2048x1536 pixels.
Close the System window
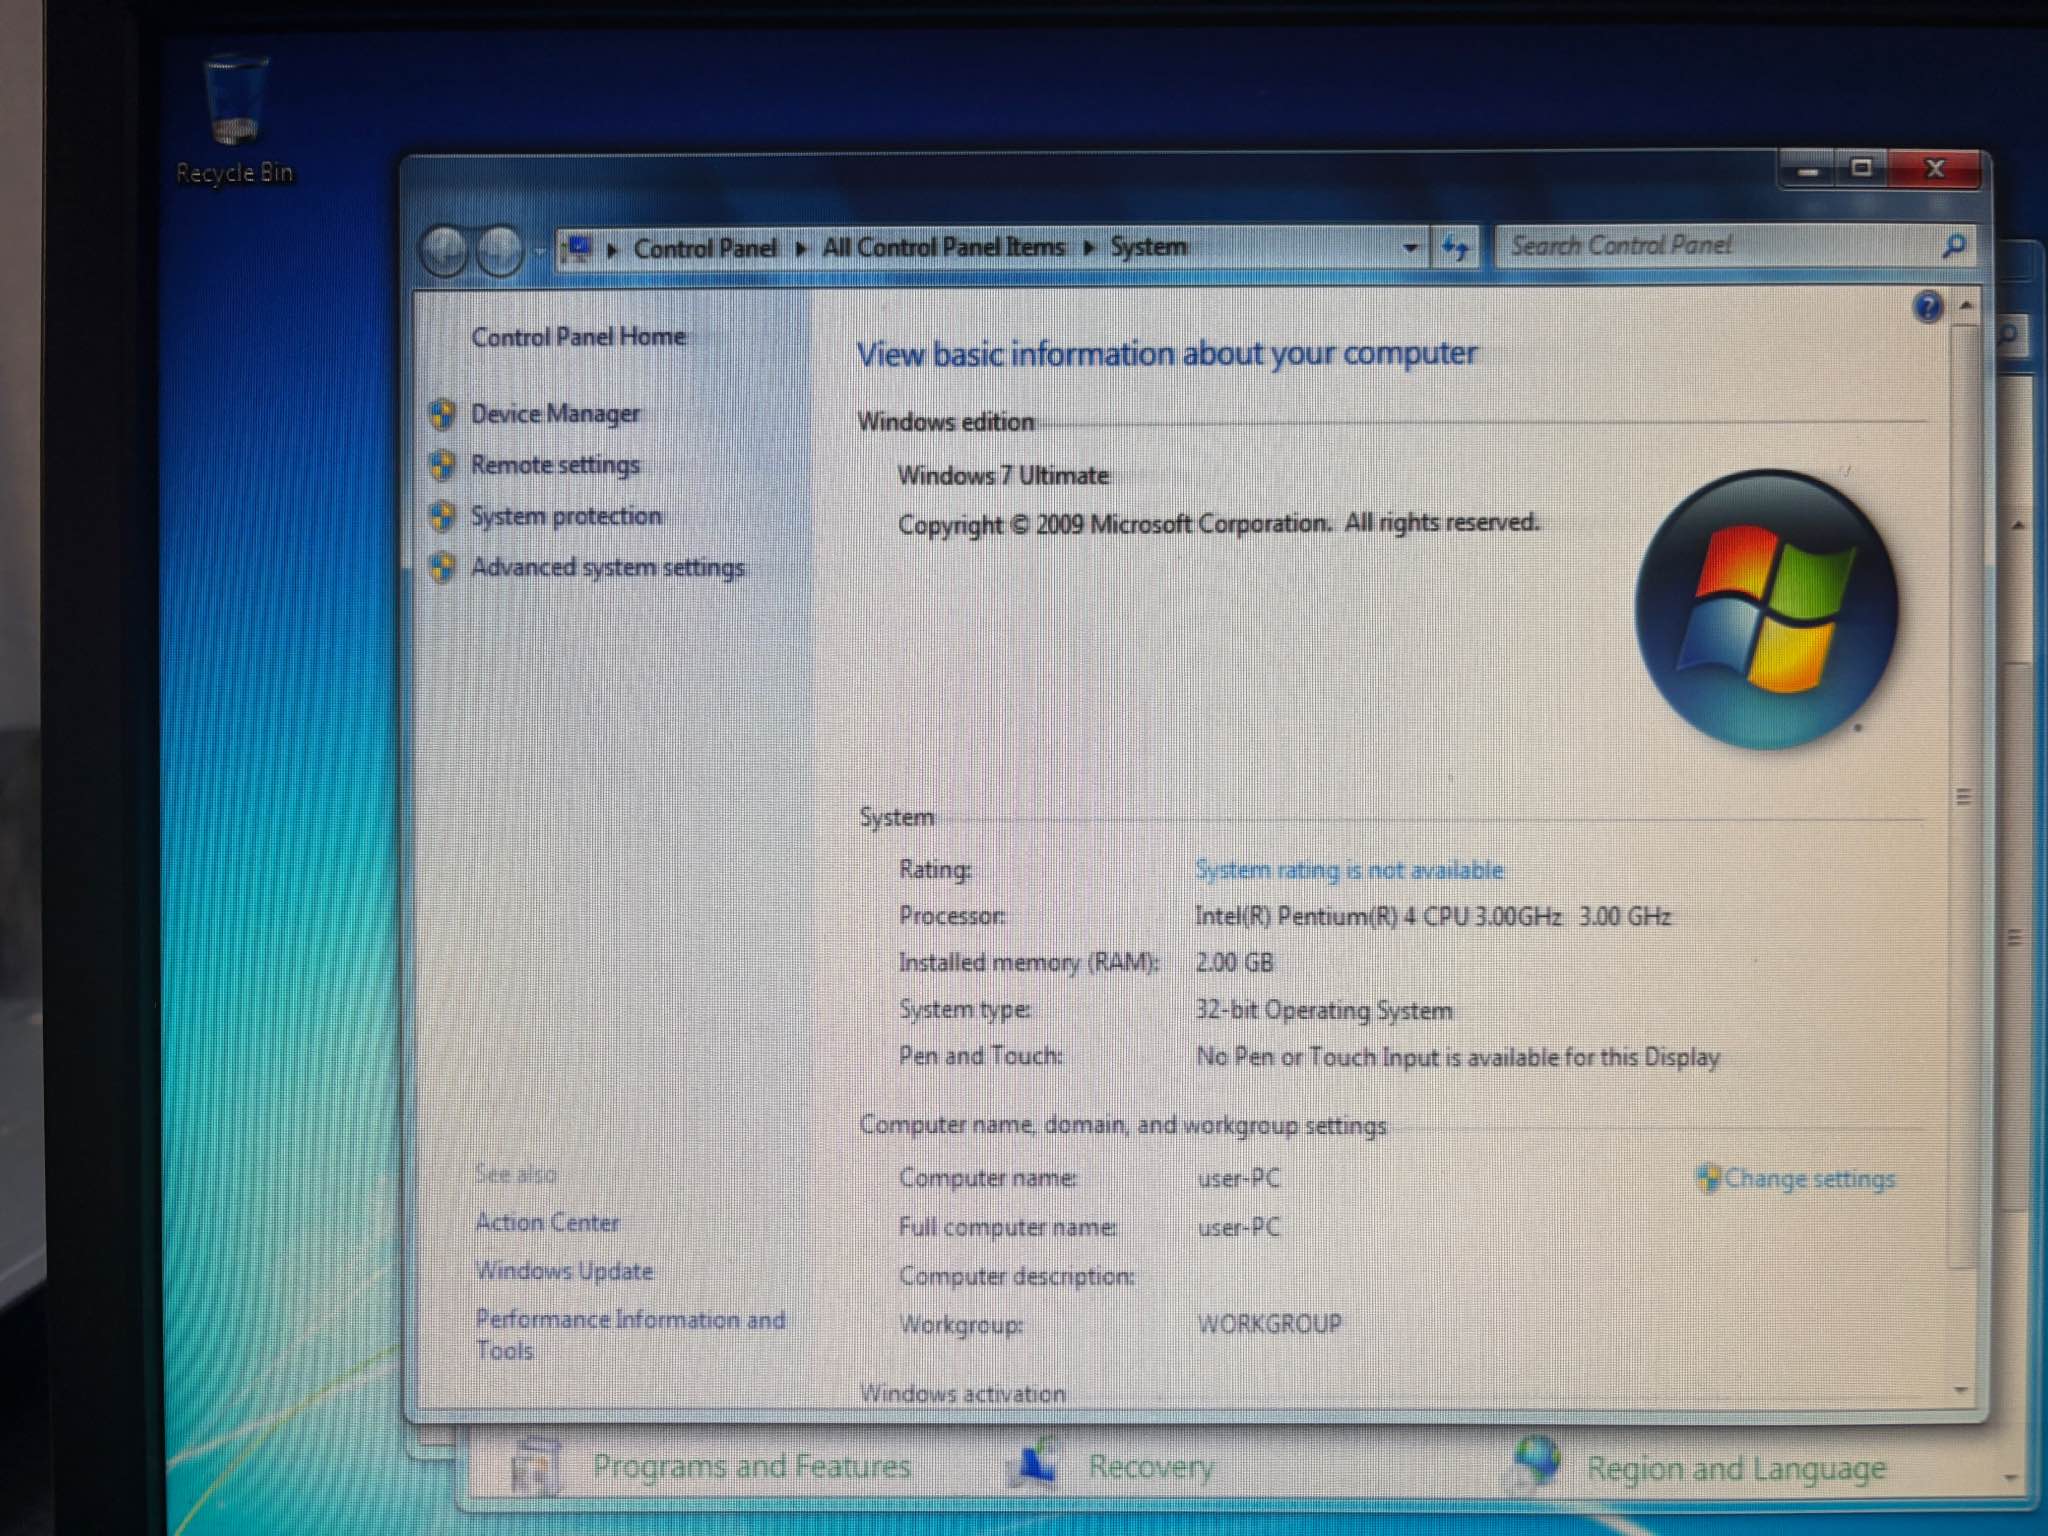(x=1934, y=169)
